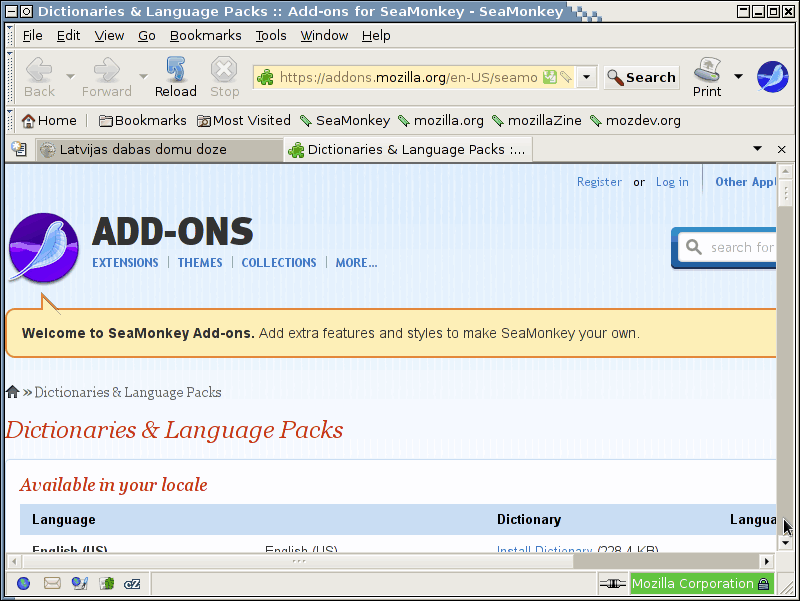Click into the URL address field
800x601 pixels.
[408, 78]
